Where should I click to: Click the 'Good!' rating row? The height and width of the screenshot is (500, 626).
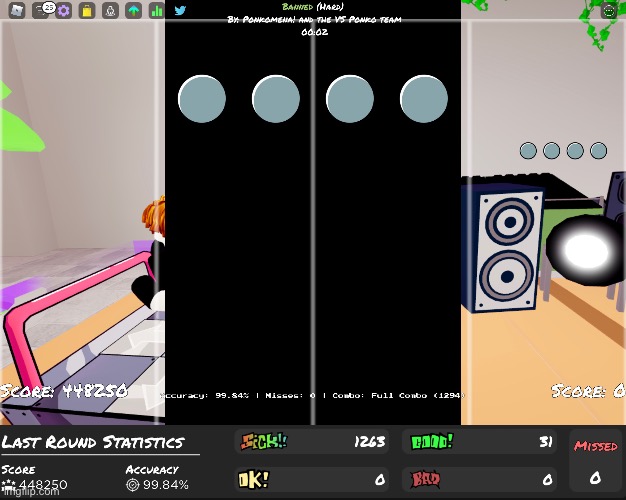[x=479, y=442]
